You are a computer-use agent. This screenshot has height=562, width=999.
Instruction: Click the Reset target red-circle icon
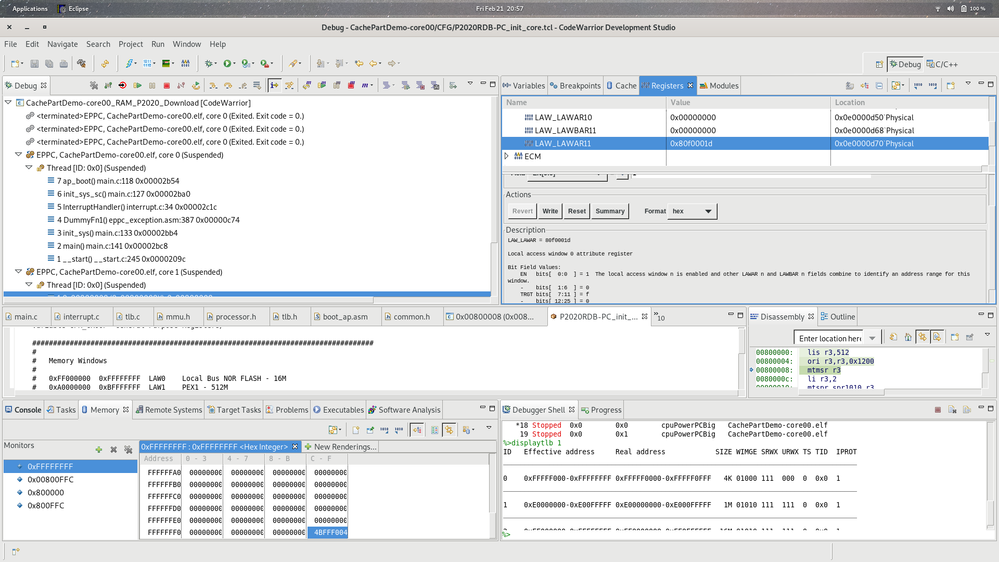(x=122, y=85)
